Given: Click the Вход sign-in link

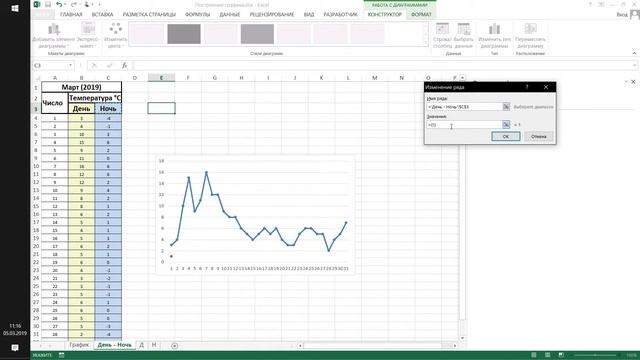Looking at the screenshot, I should click(x=622, y=14).
